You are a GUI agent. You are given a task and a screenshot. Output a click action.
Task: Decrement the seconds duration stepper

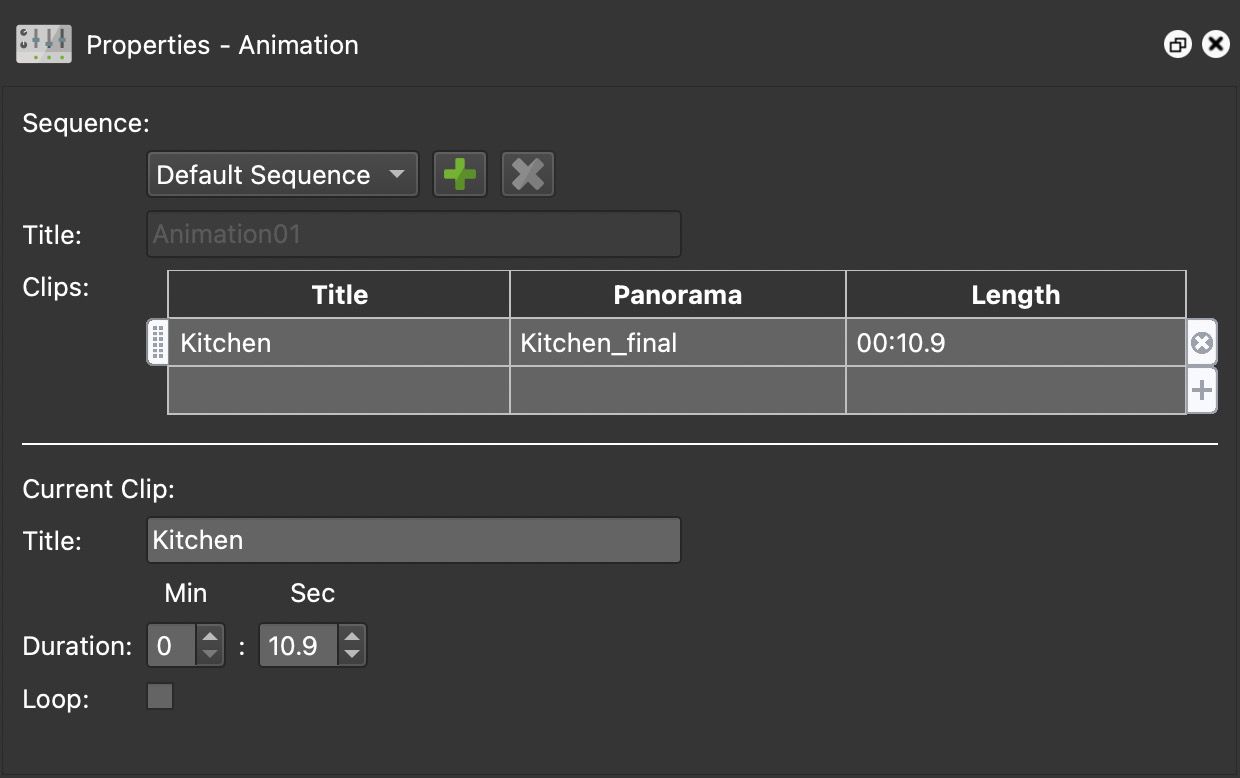click(351, 652)
